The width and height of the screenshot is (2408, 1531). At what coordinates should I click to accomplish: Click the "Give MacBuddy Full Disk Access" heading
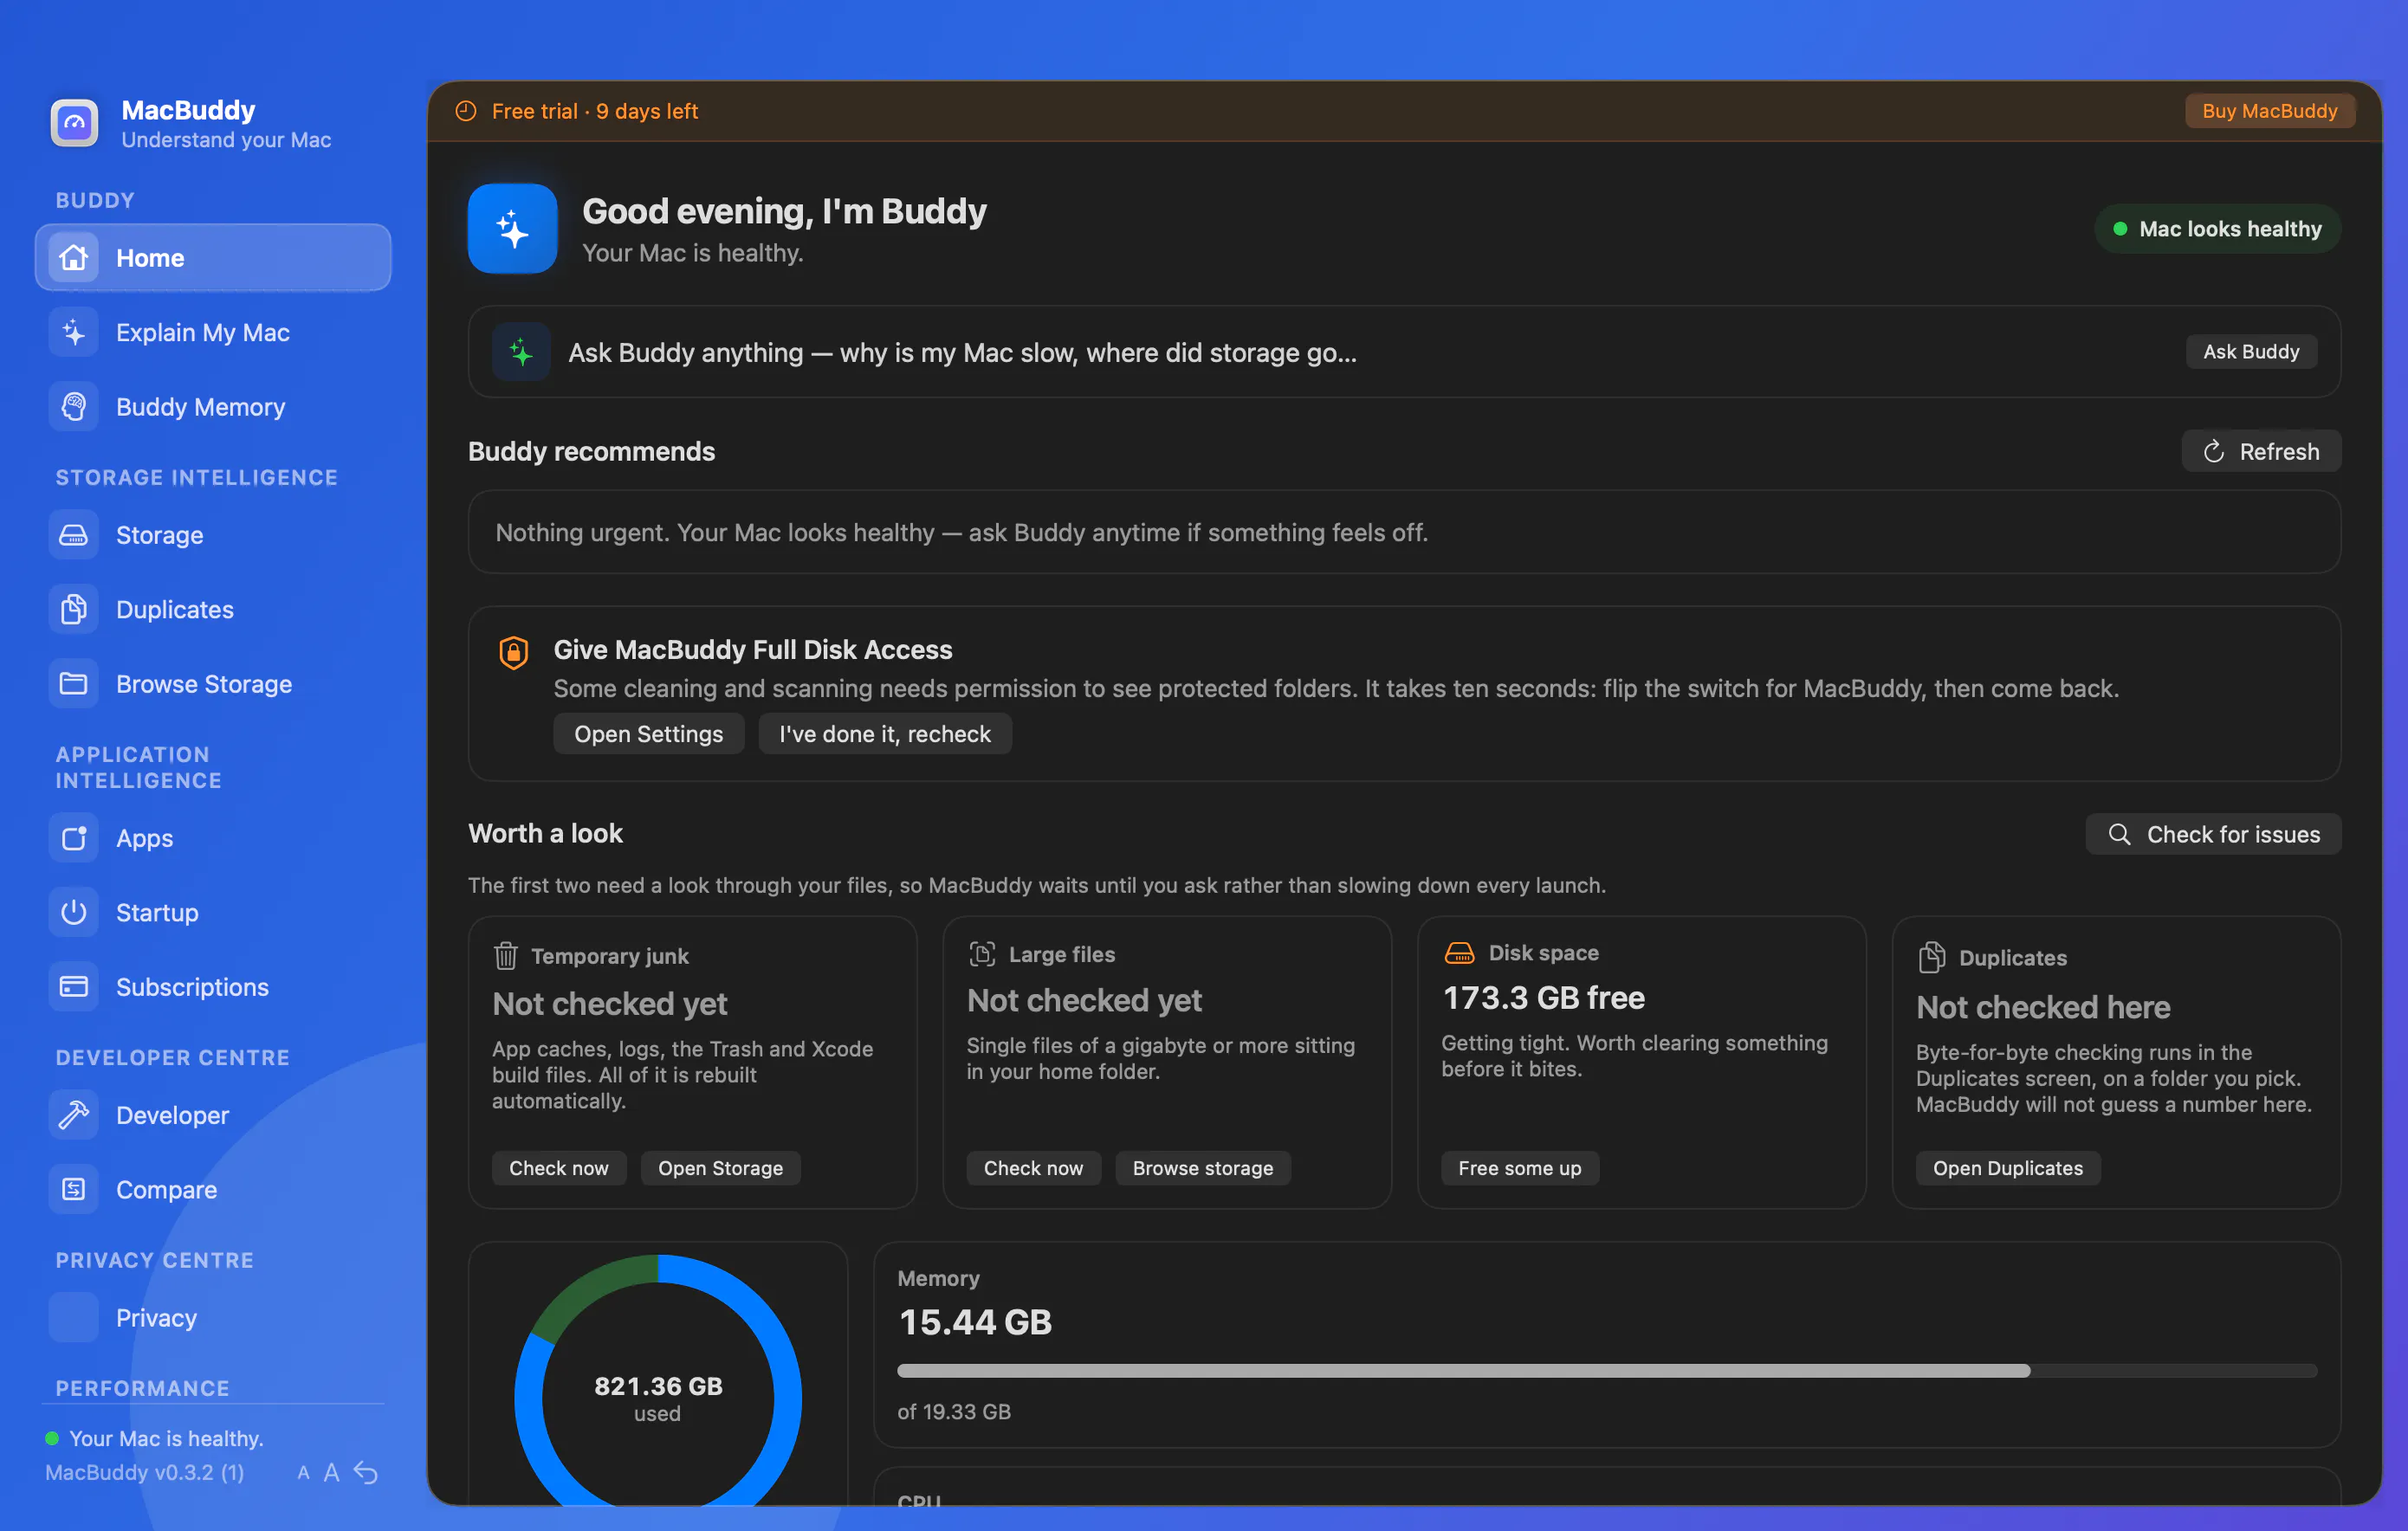click(x=753, y=650)
